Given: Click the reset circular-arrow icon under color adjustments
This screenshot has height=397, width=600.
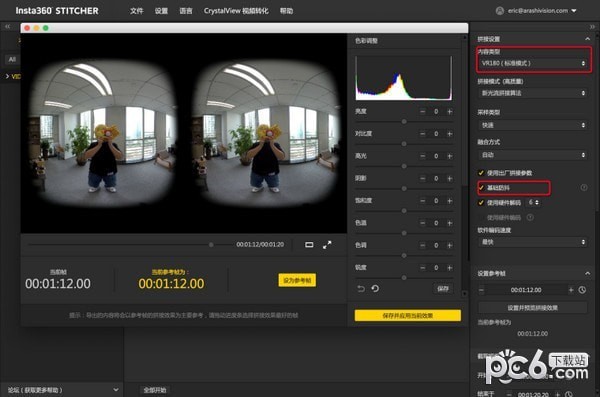Looking at the screenshot, I should click(375, 288).
